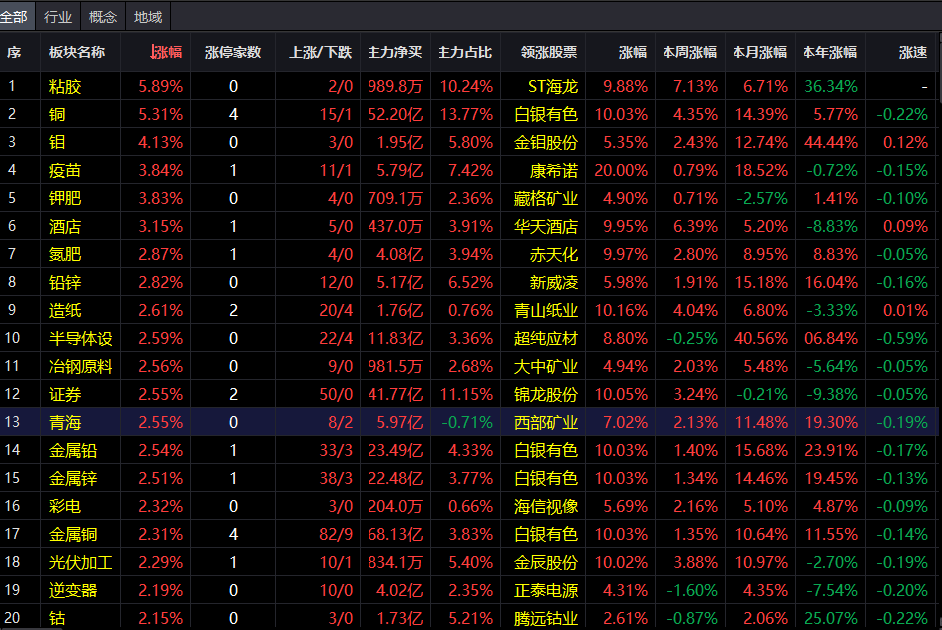Screen dimensions: 942x630
Task: Click leading stock 正泰电源
Action: pyautogui.click(x=546, y=590)
